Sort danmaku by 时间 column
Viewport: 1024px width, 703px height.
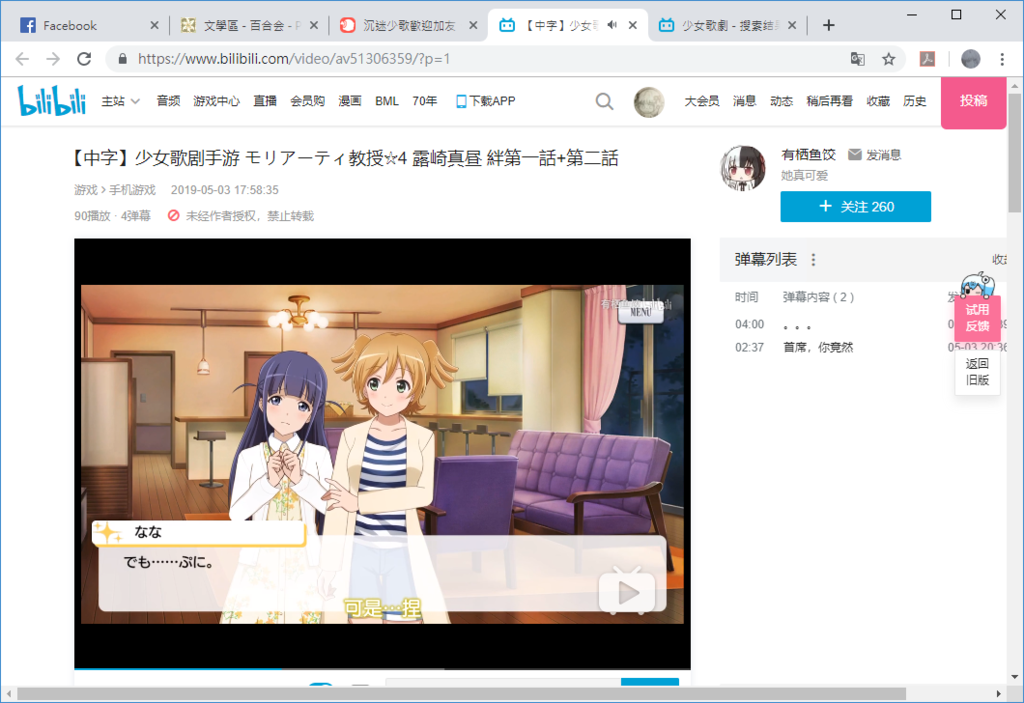point(746,297)
